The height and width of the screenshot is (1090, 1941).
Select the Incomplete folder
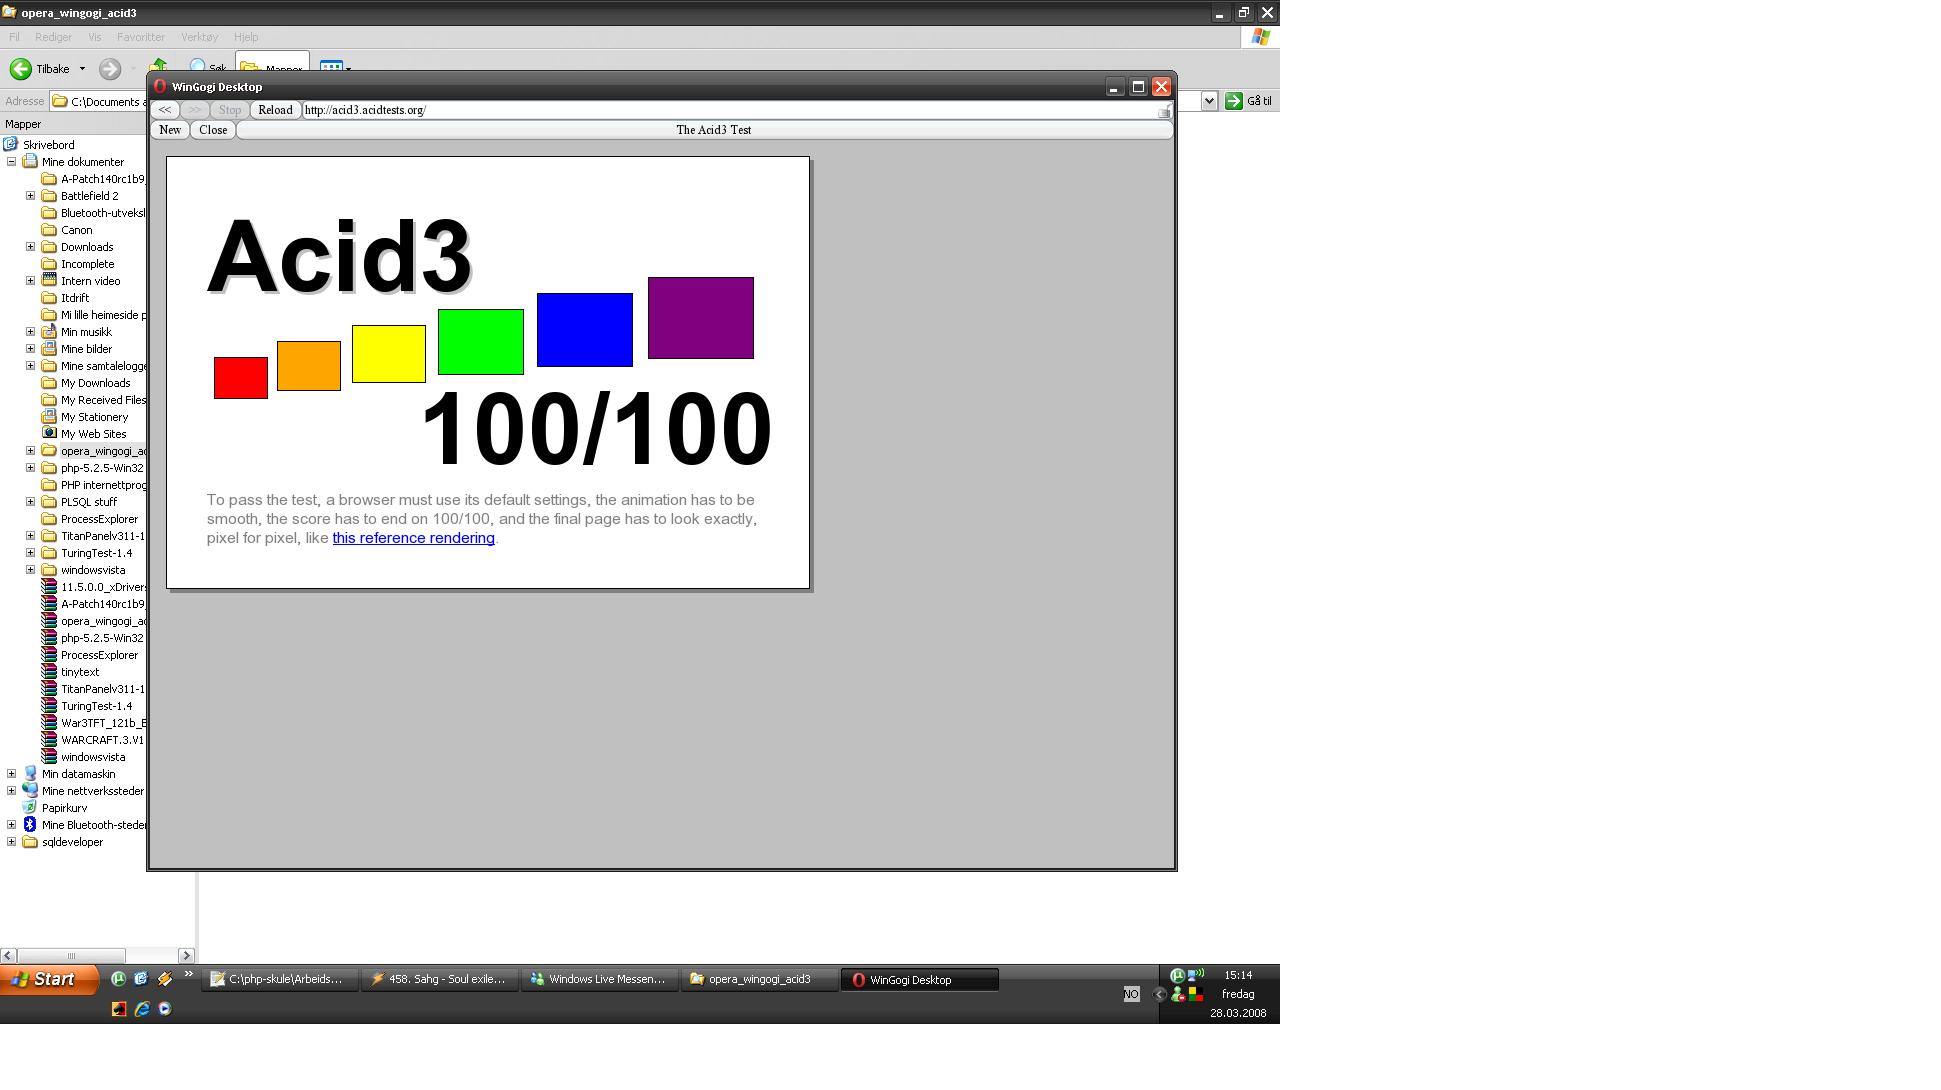tap(87, 264)
